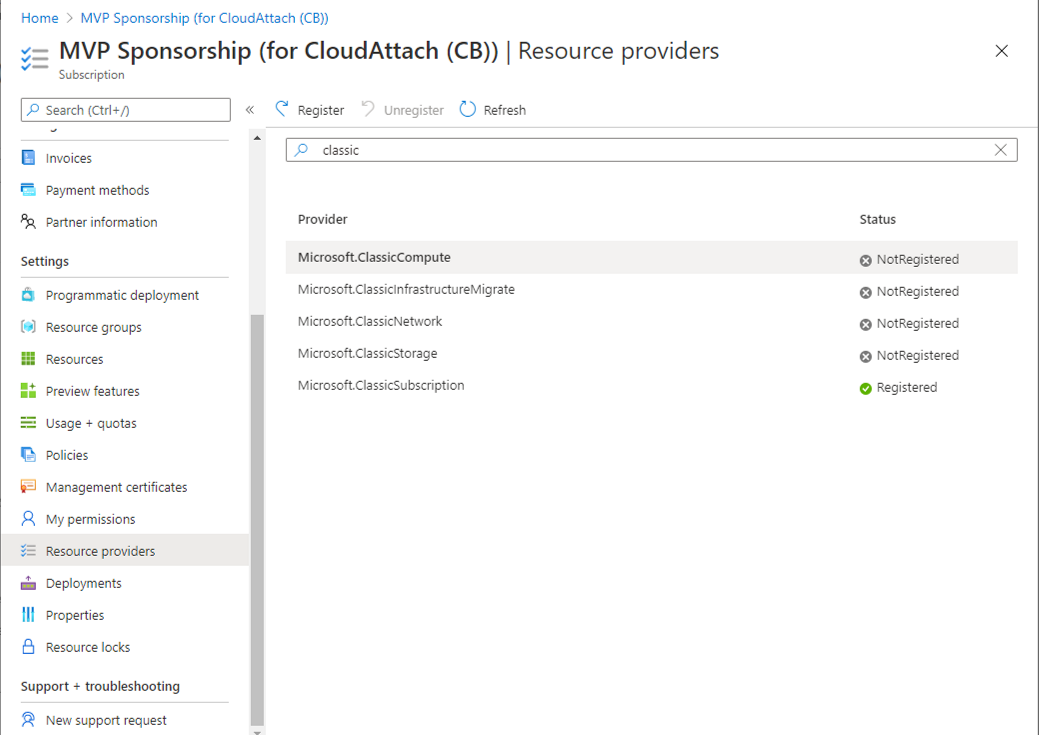Screen dimensions: 1039x735
Task: Click the green Resources grid icon
Action: [28, 359]
